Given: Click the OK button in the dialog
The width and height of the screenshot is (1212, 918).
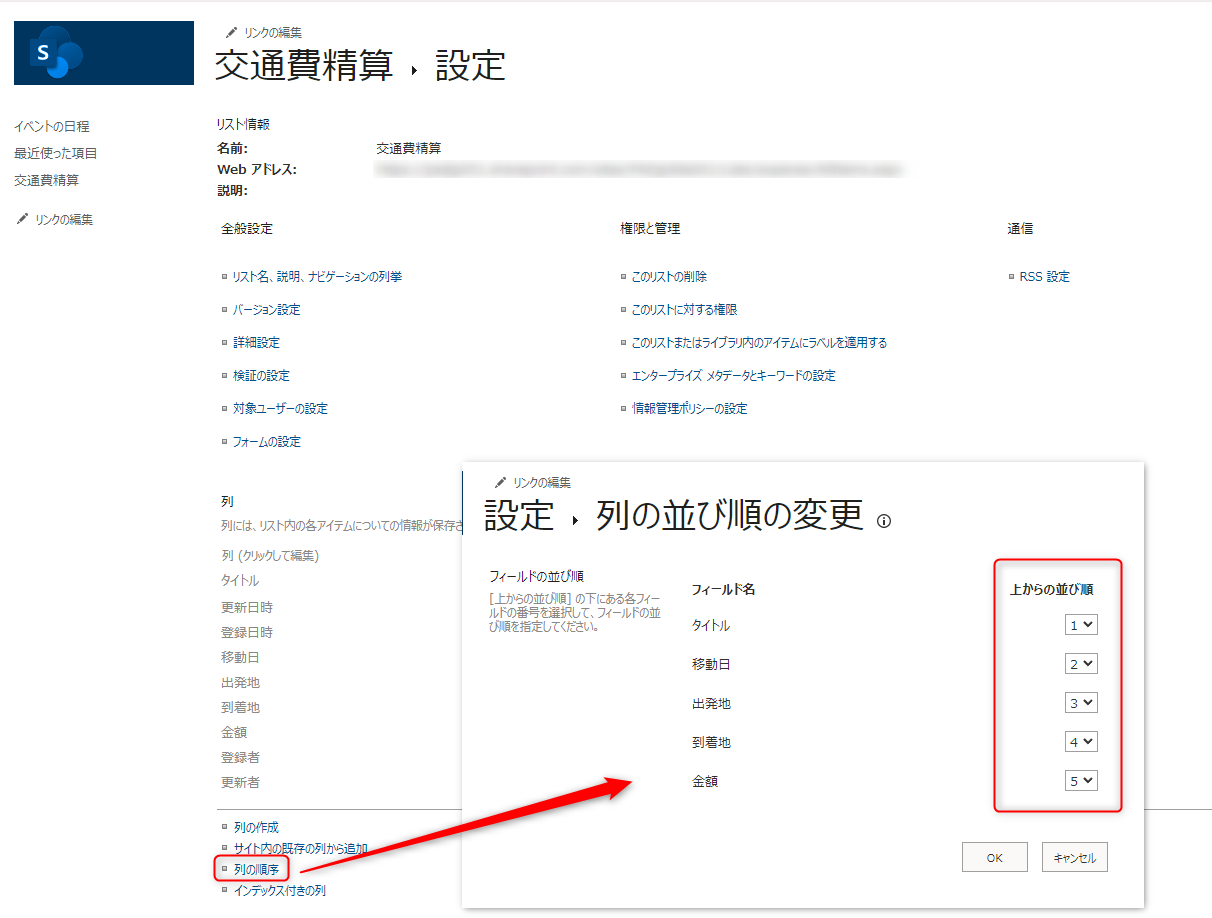Looking at the screenshot, I should tap(994, 857).
